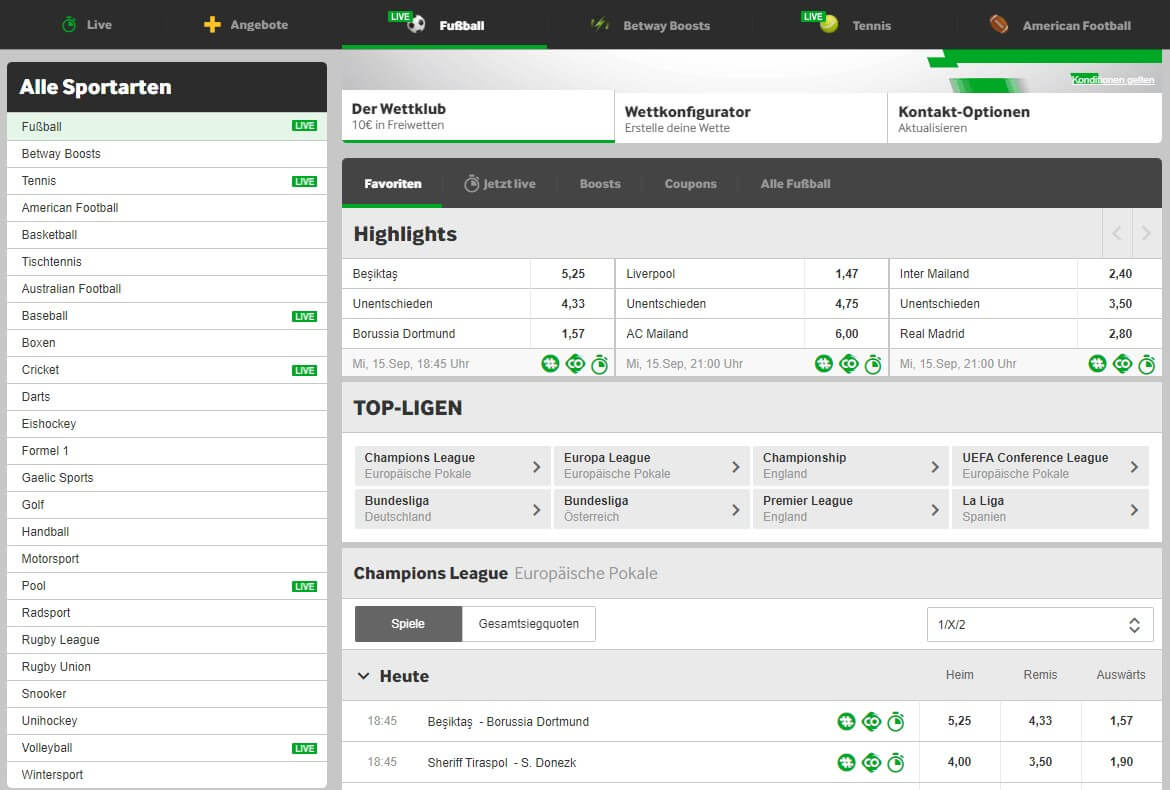Click stopwatch icon in Sheriff Tiraspol row
This screenshot has width=1170, height=790.
(x=895, y=762)
